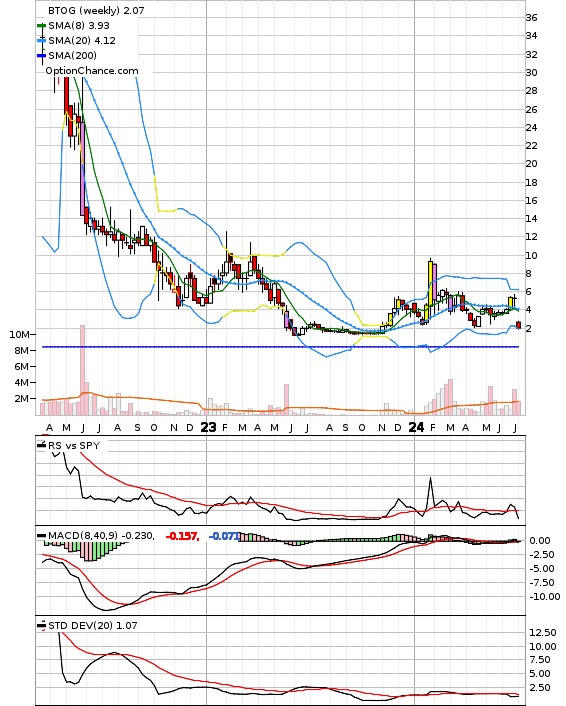The height and width of the screenshot is (706, 566).
Task: Click the 24 year marker on time axis
Action: pos(416,427)
